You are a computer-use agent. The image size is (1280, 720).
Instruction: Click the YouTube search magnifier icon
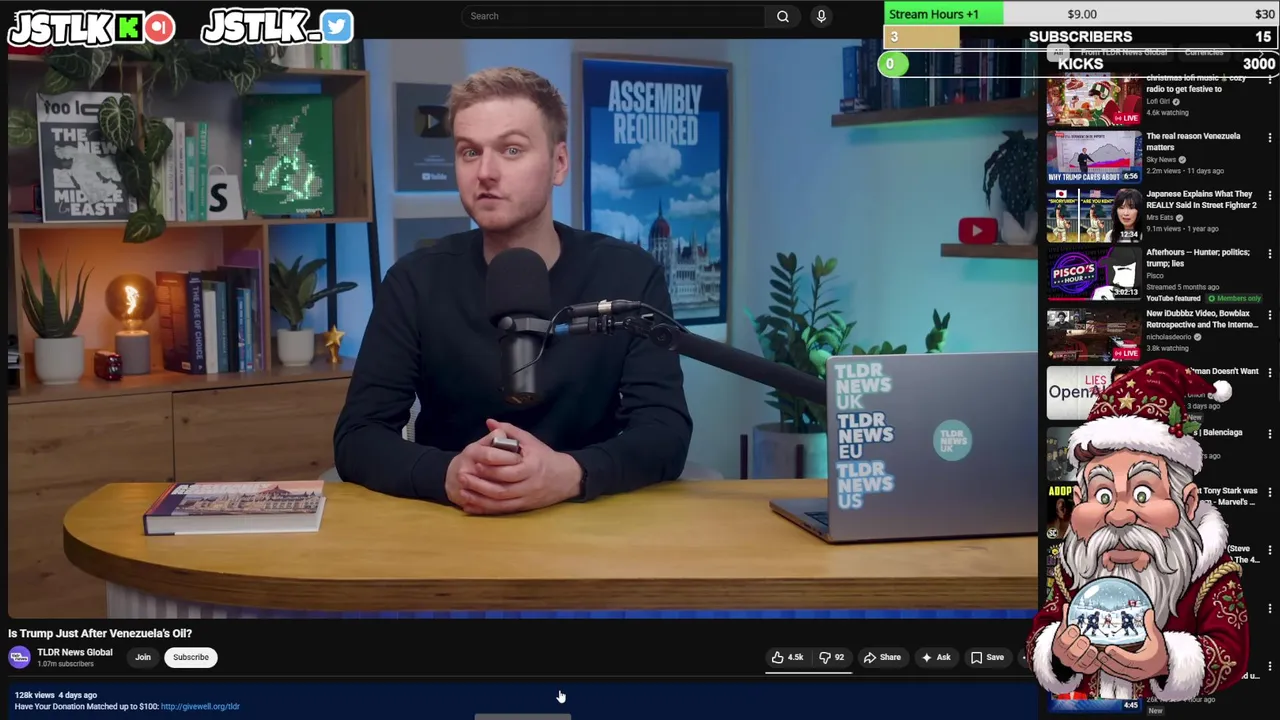(x=783, y=16)
